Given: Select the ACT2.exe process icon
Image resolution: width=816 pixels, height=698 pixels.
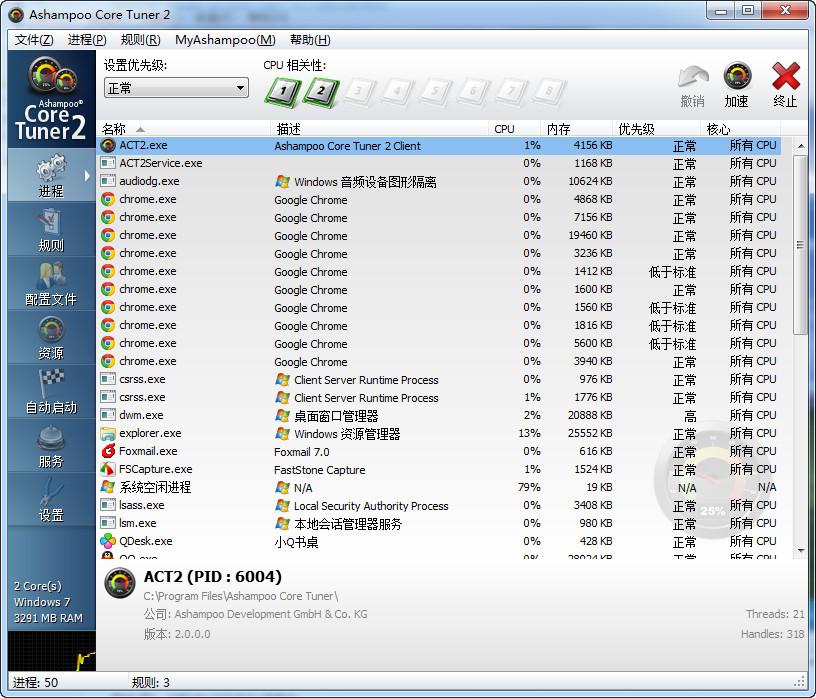Looking at the screenshot, I should tap(108, 146).
